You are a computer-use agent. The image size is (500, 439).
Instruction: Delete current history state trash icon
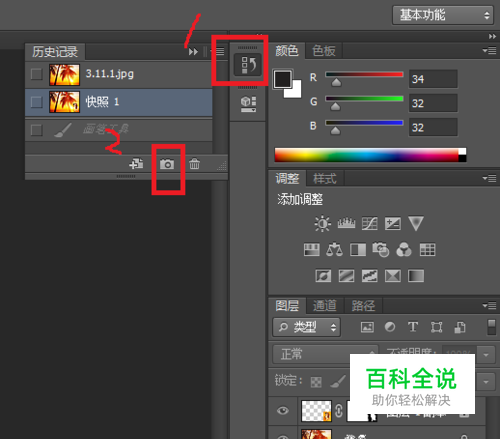pyautogui.click(x=194, y=164)
